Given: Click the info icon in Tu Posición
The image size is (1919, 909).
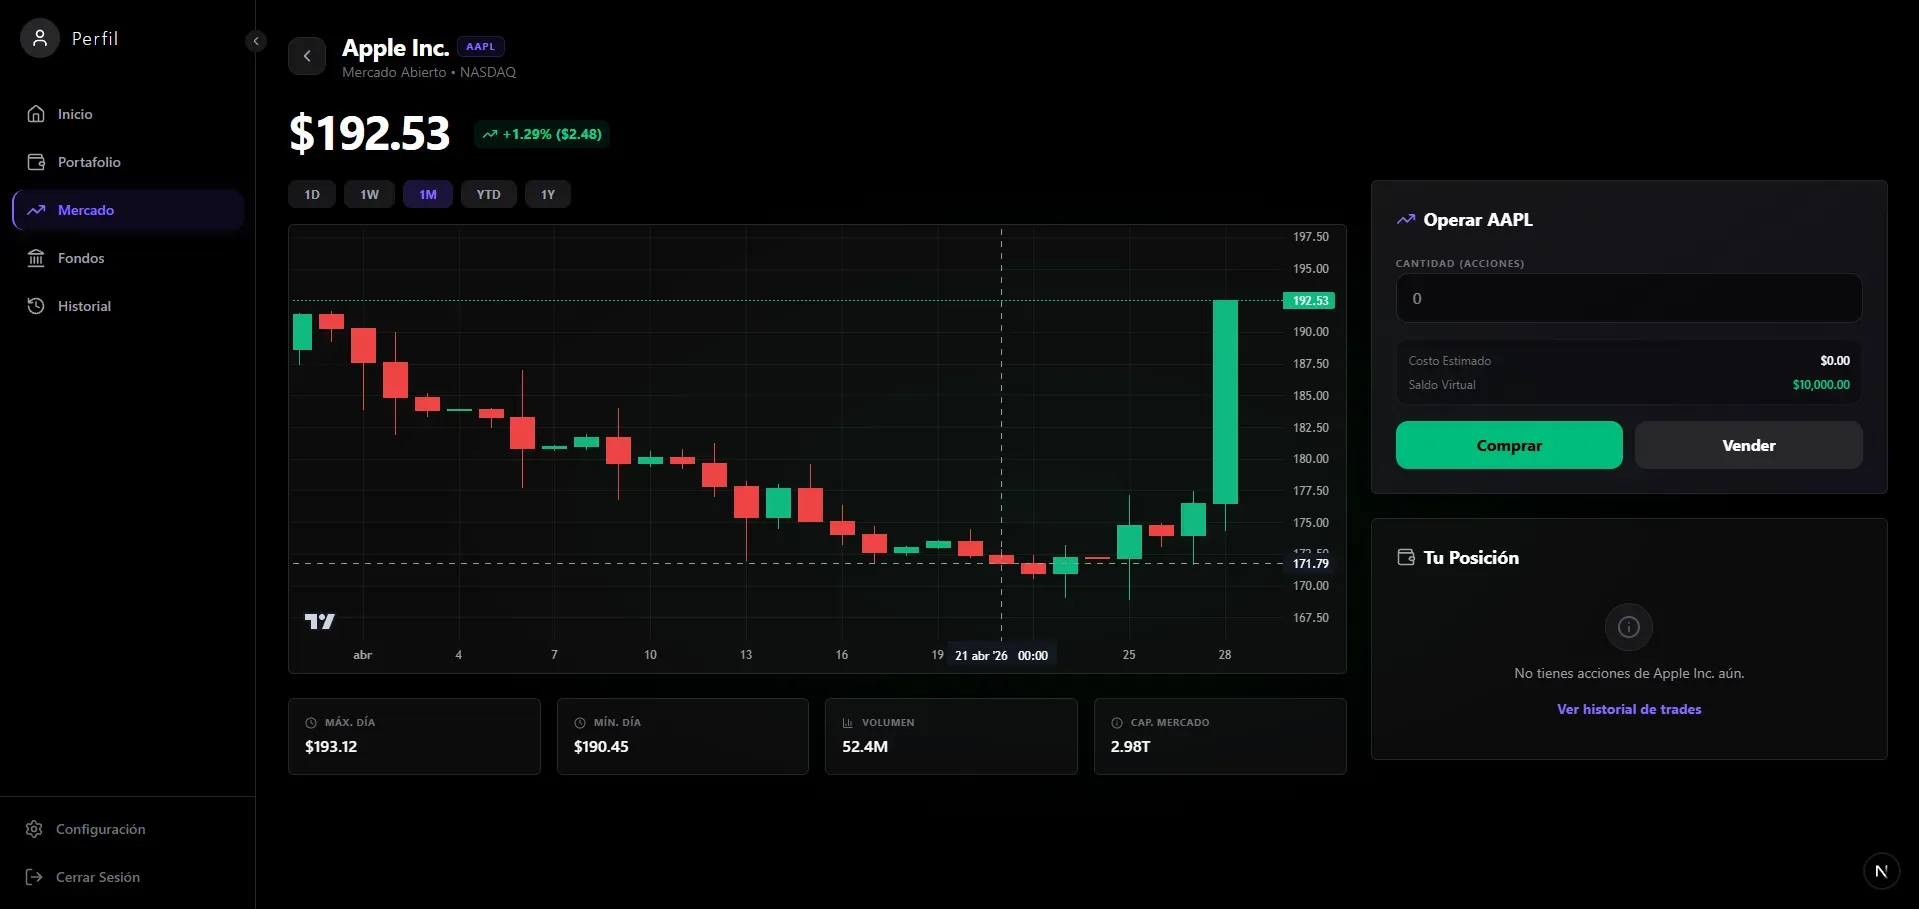Looking at the screenshot, I should click(x=1629, y=627).
